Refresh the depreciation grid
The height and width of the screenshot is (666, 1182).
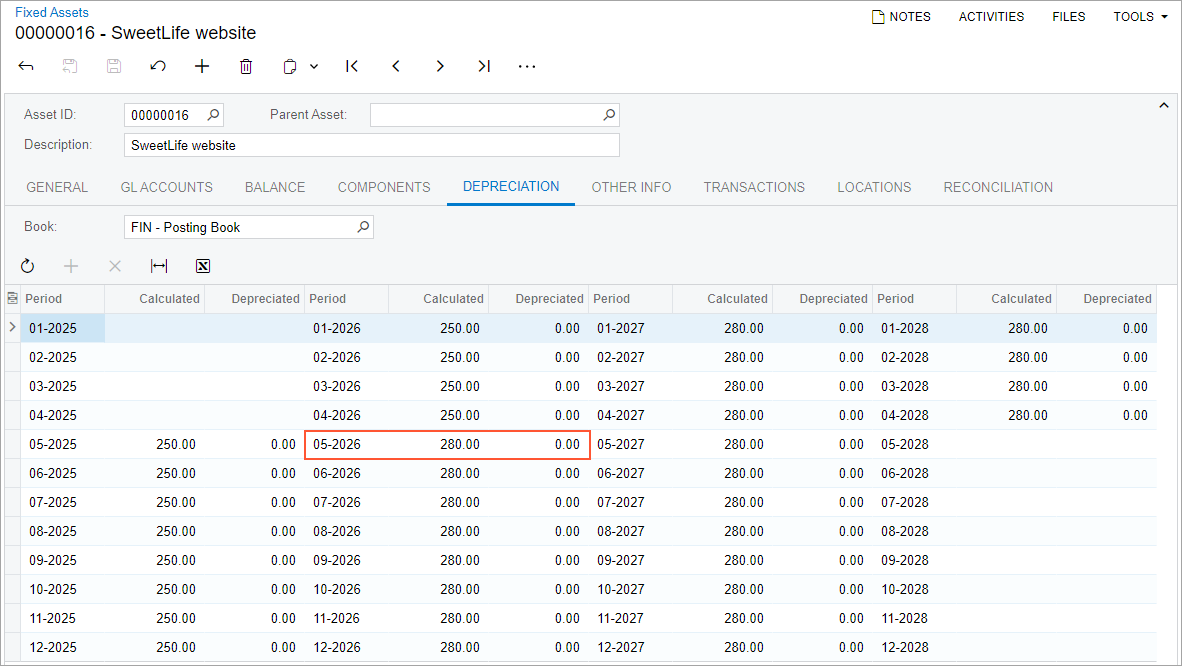point(27,266)
